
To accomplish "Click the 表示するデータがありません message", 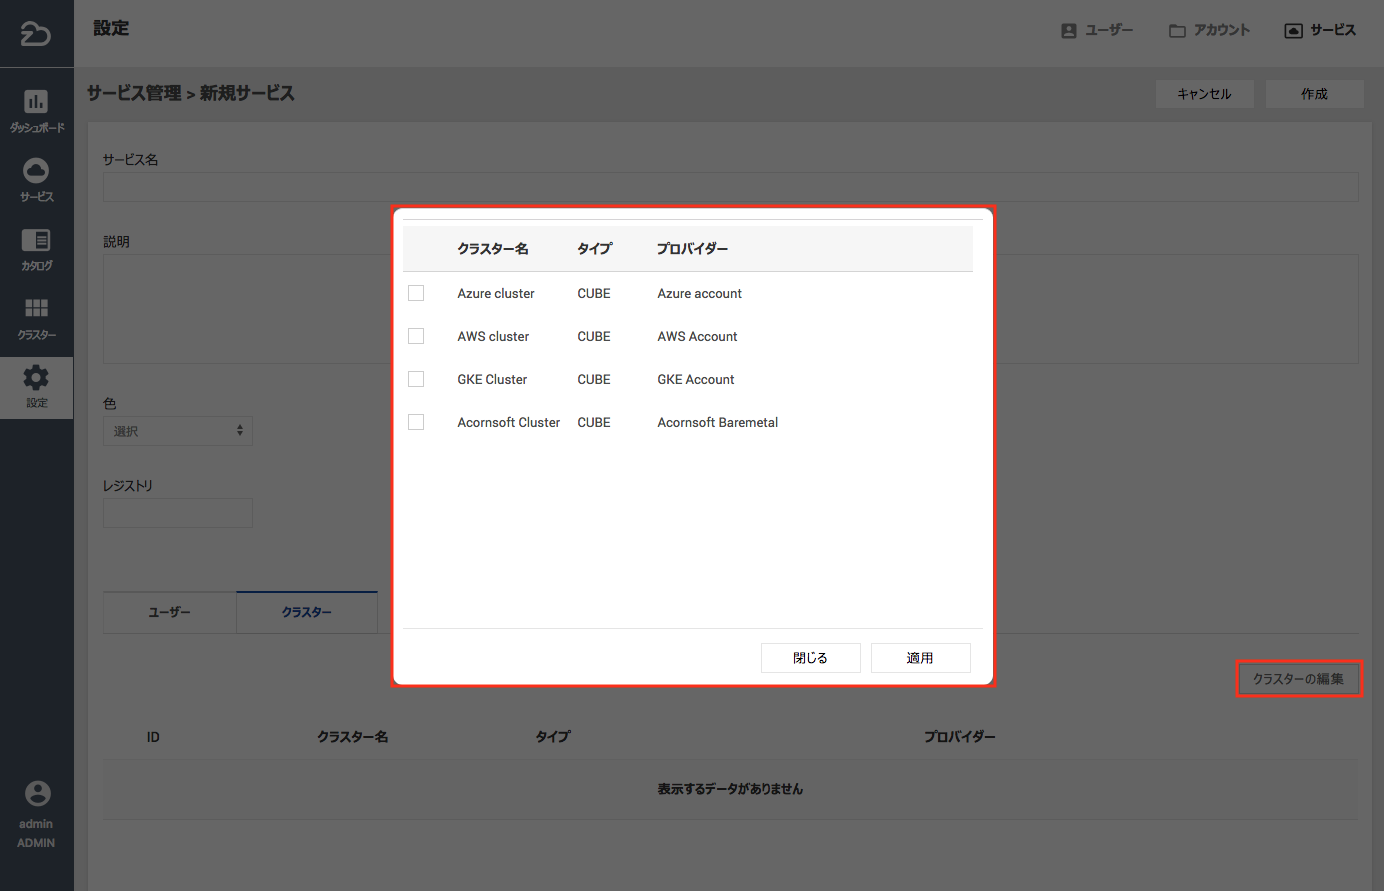I will [730, 789].
